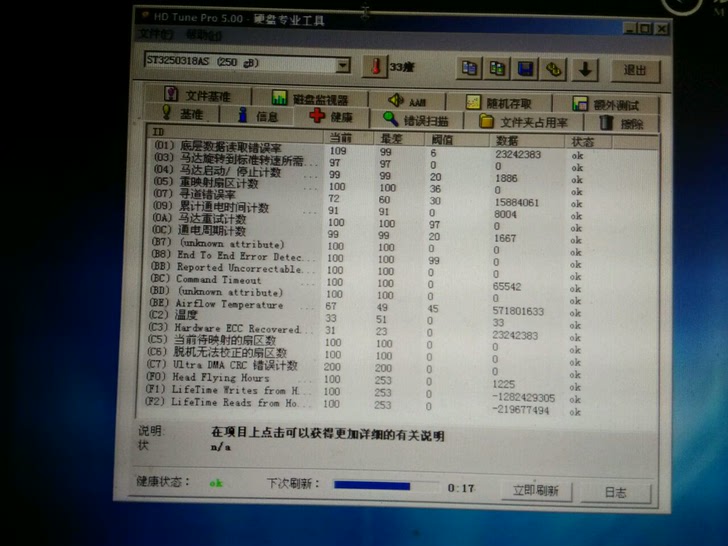Screen dimensions: 728x546
Task: Switch to the 基准 tab
Action: (182, 113)
